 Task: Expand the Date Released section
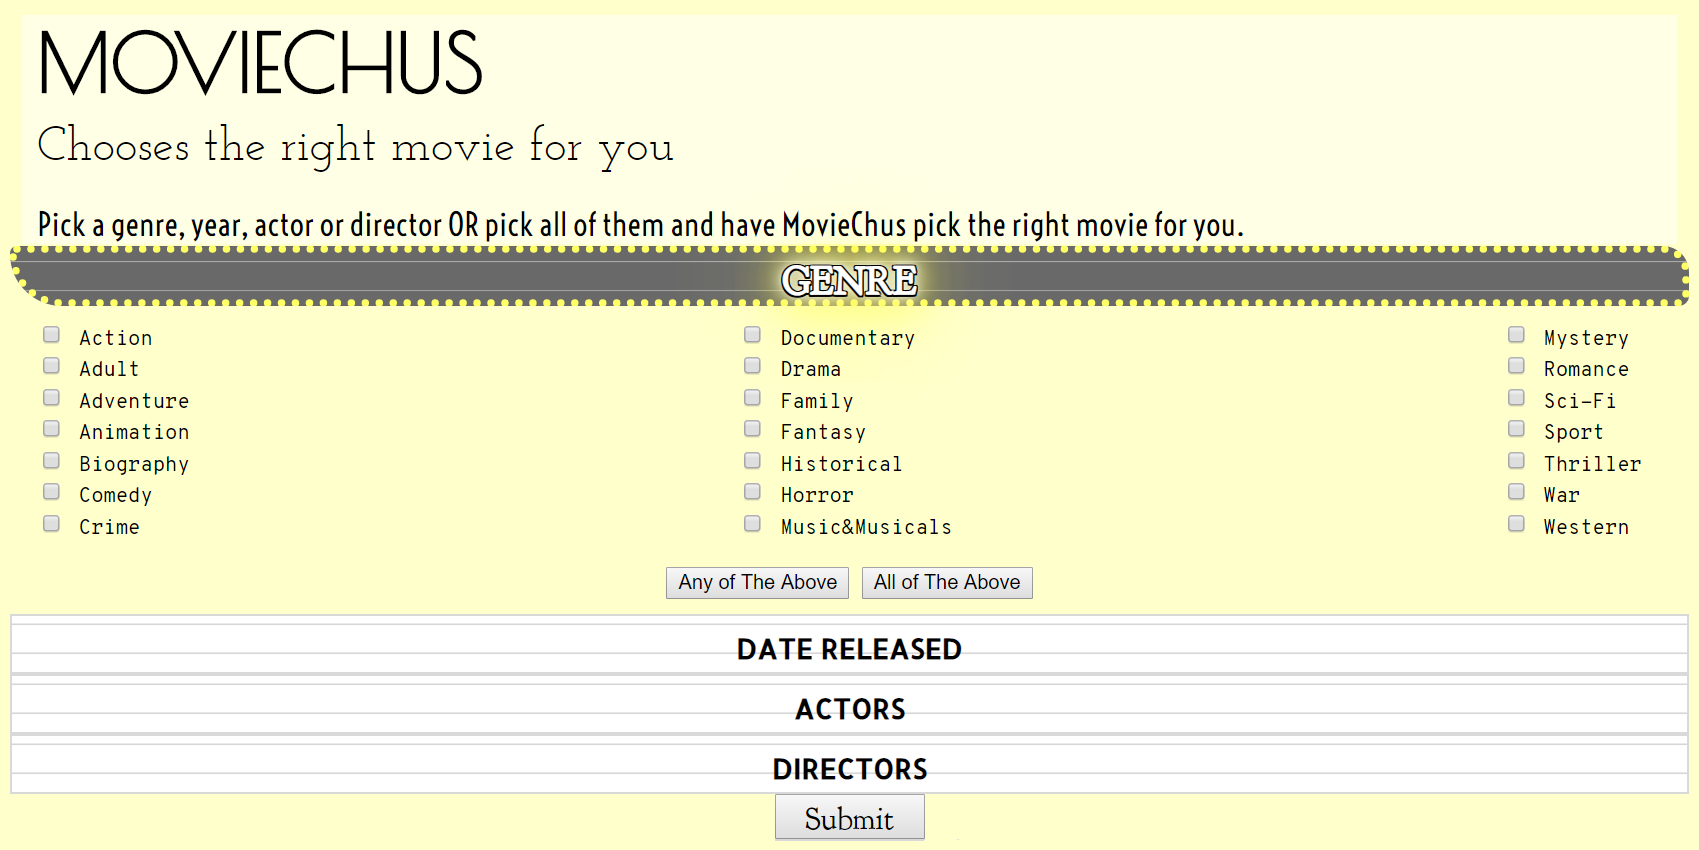pos(849,649)
